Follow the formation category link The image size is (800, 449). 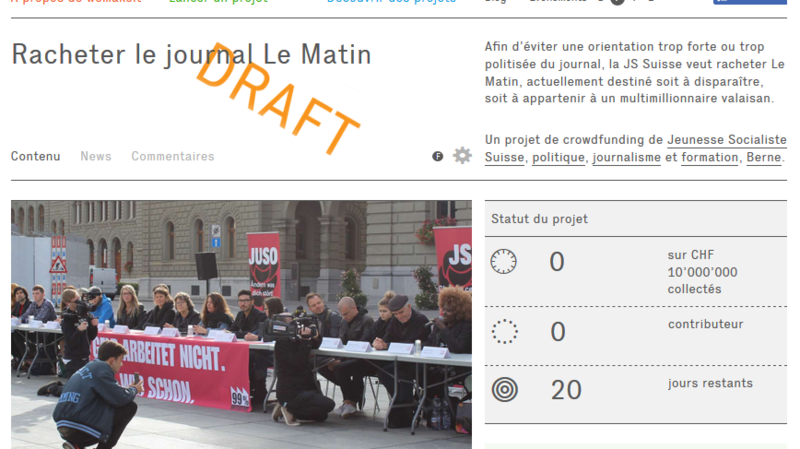710,157
